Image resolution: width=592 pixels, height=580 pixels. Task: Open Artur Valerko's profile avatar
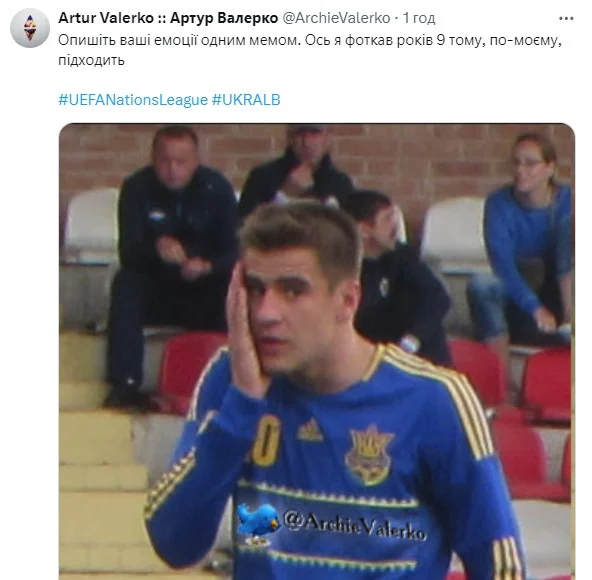tap(30, 28)
